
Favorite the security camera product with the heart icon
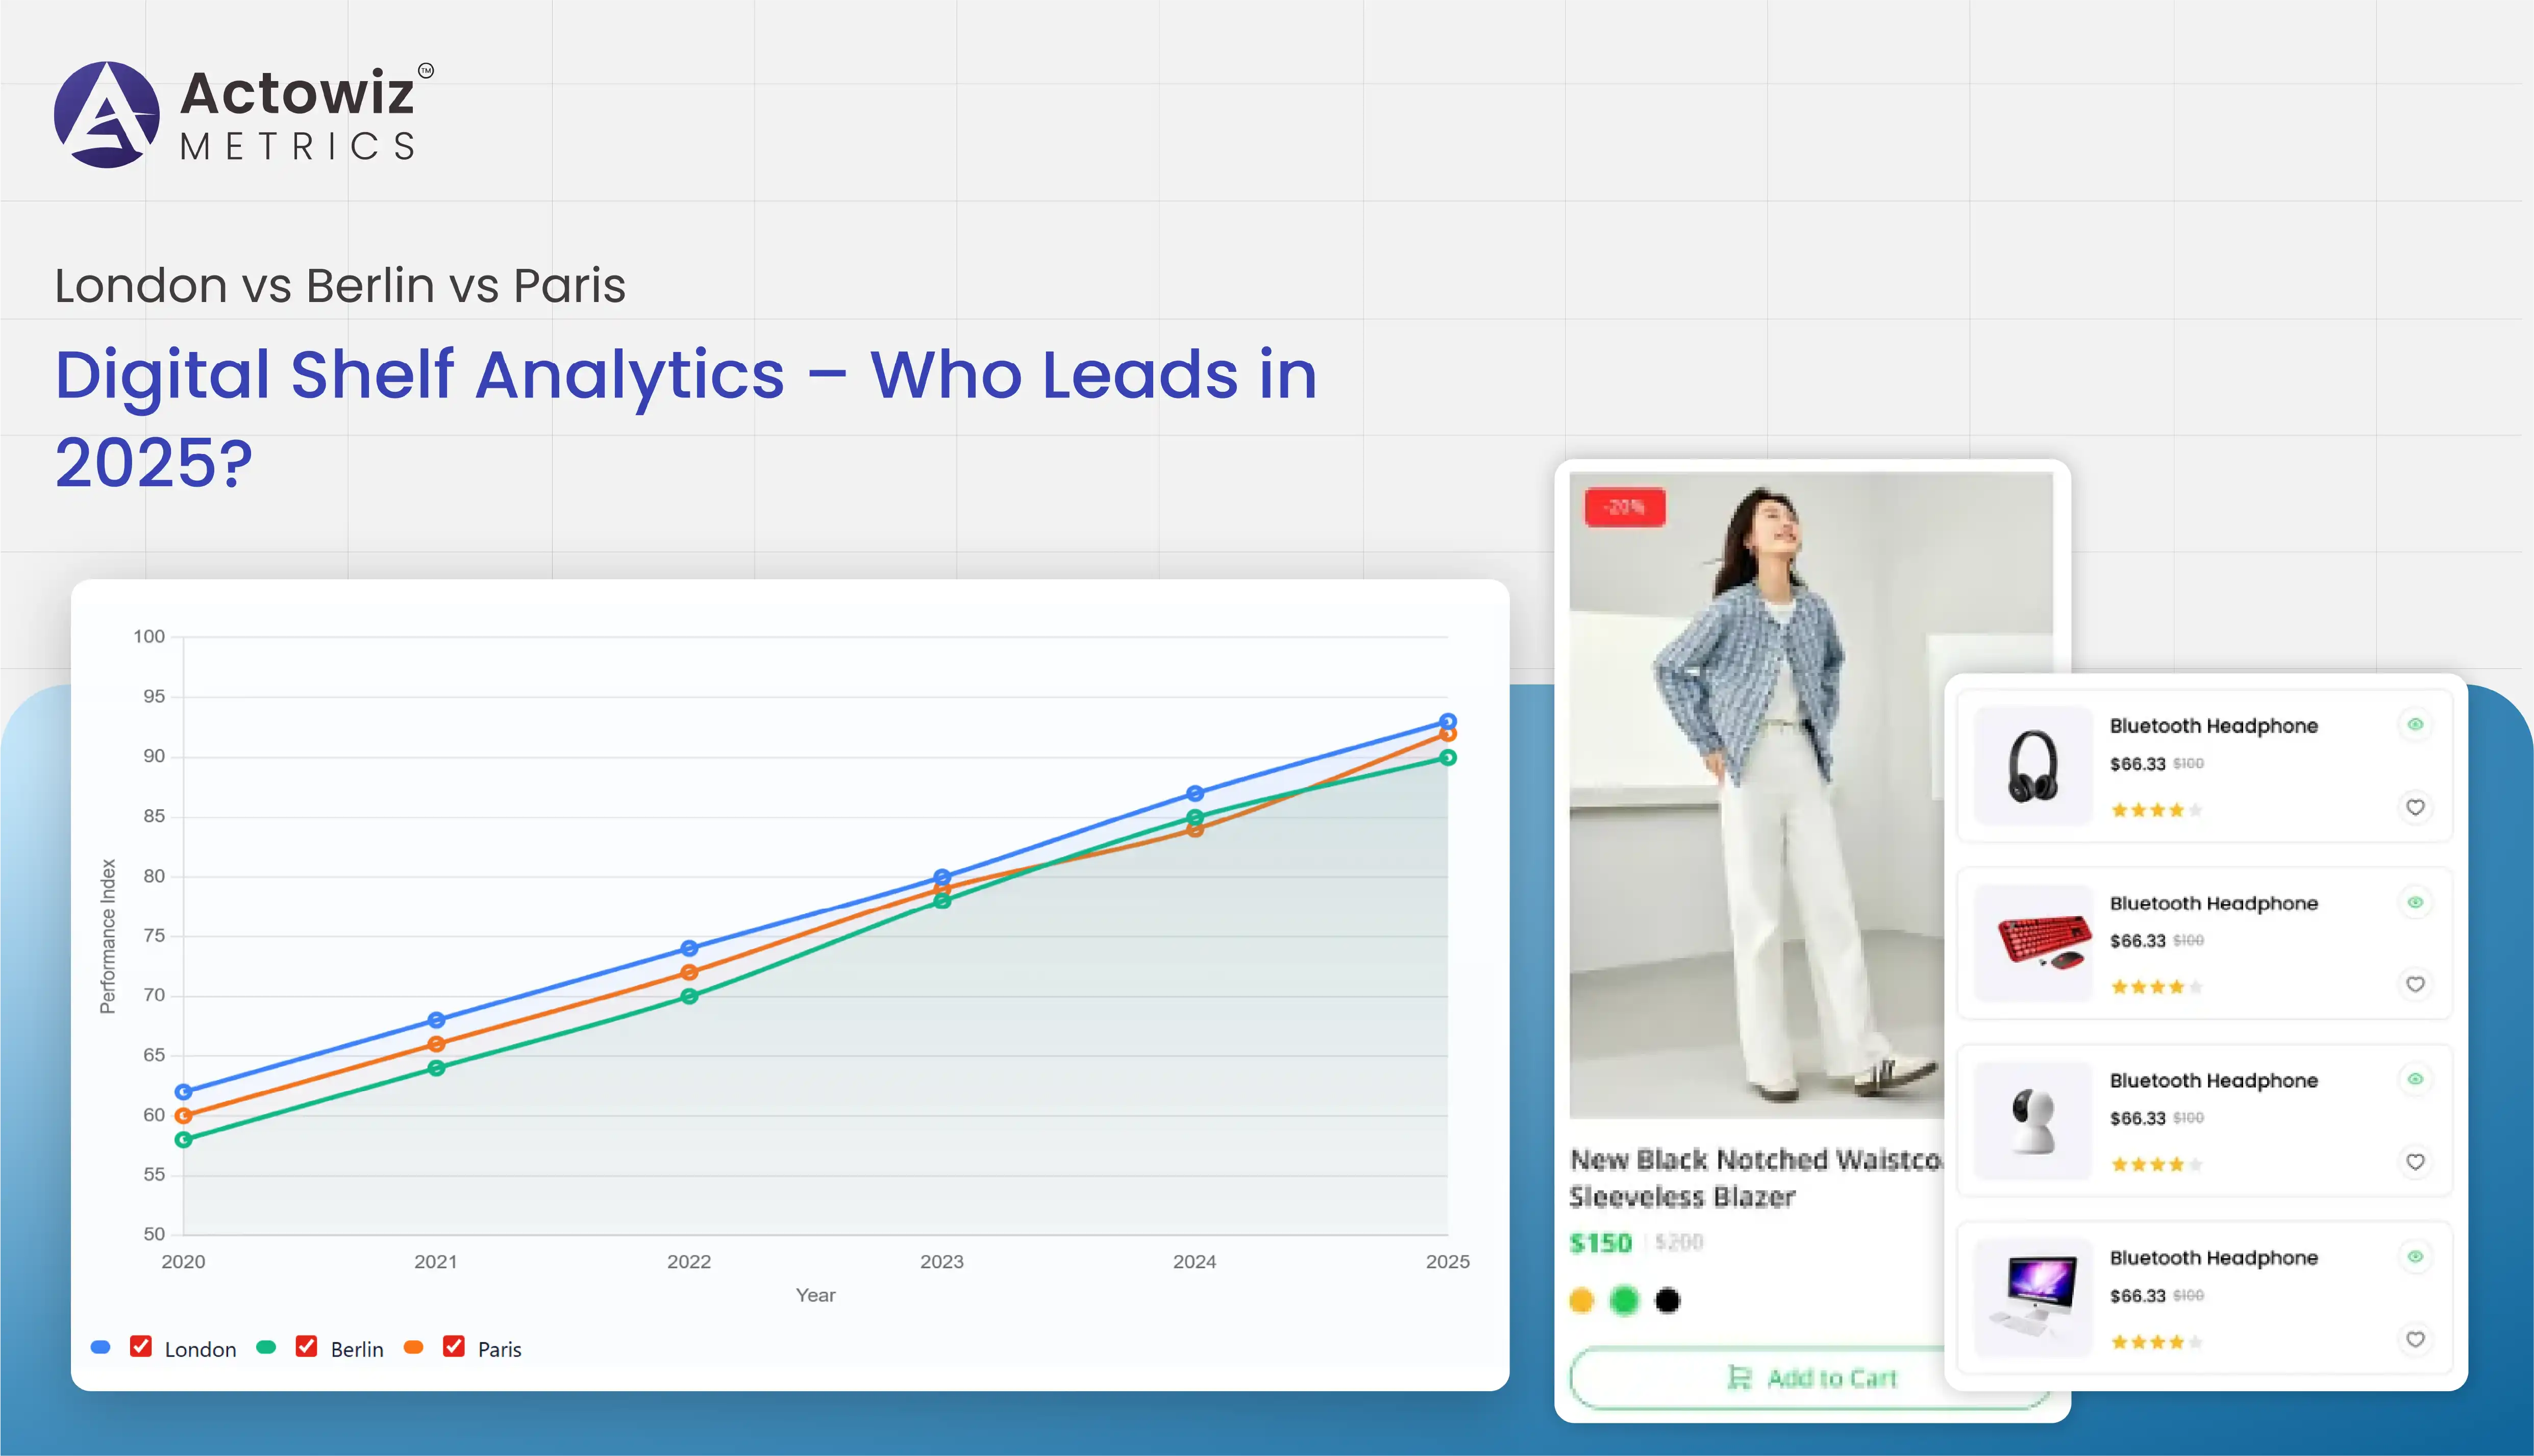coord(2415,1162)
